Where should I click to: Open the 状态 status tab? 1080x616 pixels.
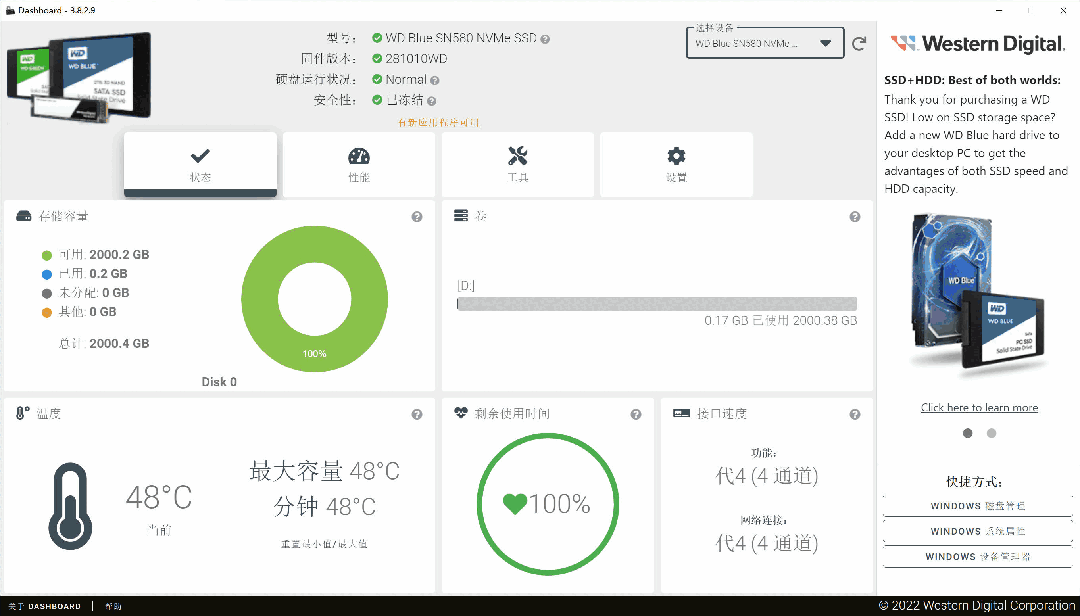(x=200, y=165)
